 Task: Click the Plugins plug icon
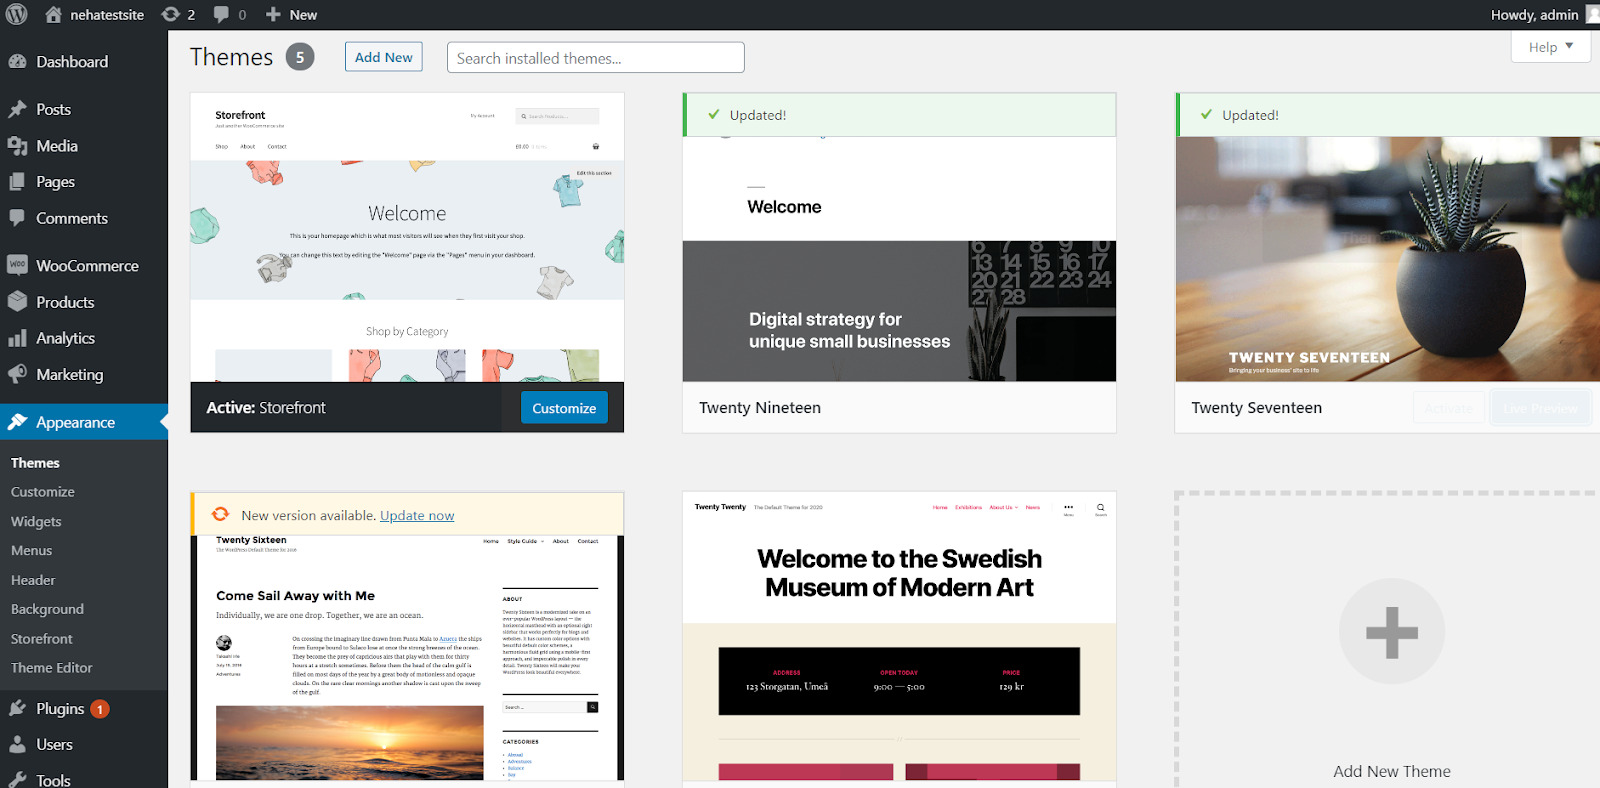click(x=17, y=708)
